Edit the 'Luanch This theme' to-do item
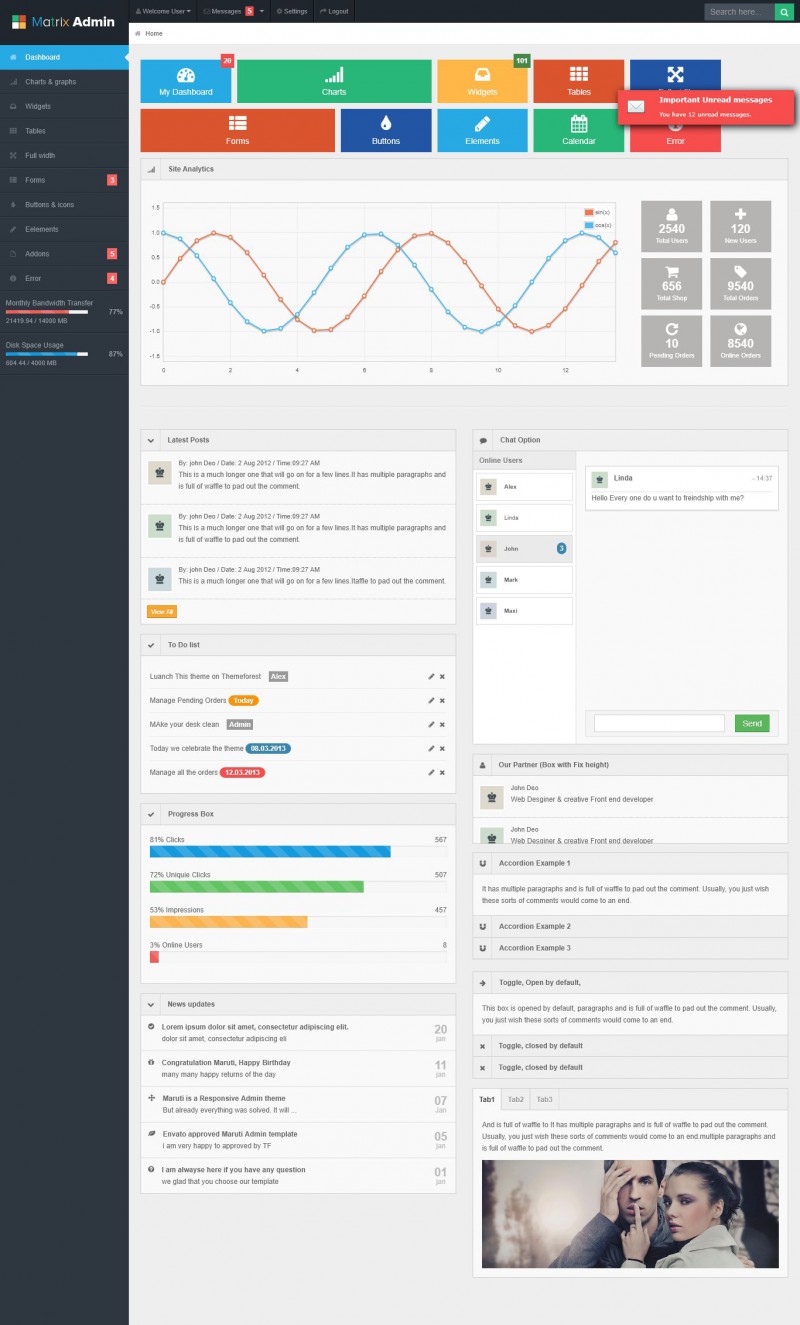This screenshot has height=1325, width=800. click(431, 677)
